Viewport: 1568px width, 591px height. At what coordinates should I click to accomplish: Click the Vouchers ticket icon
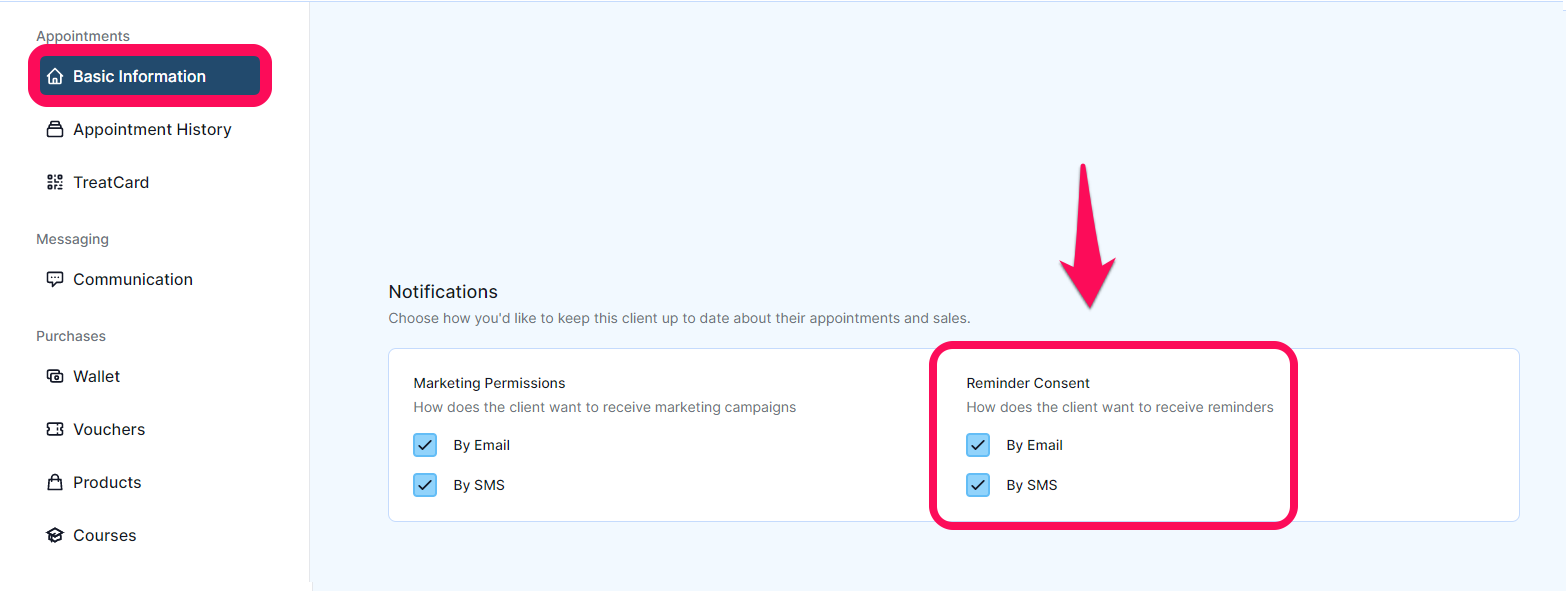click(55, 430)
